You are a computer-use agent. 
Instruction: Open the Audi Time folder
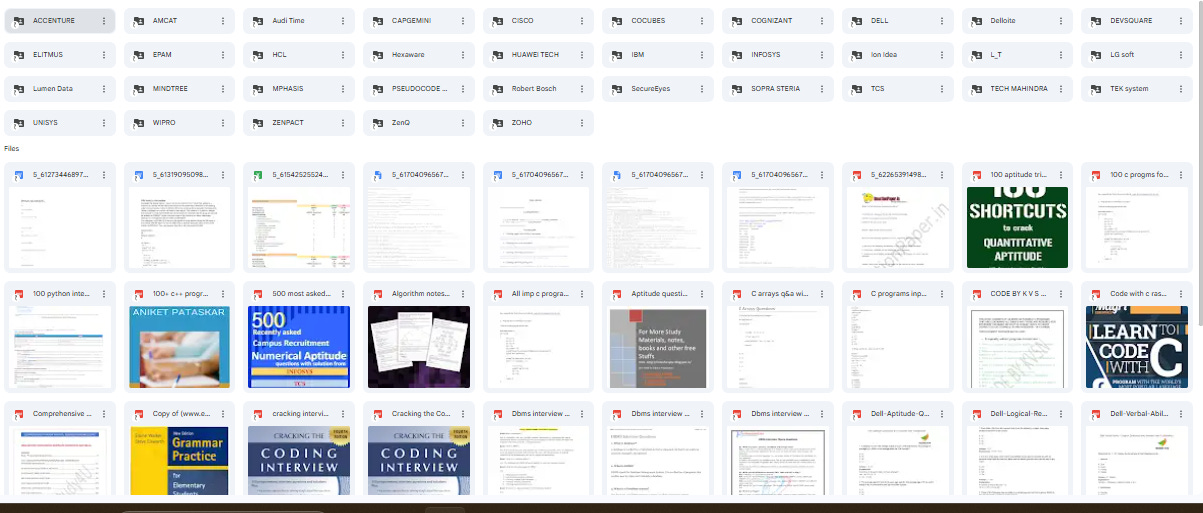coord(299,20)
